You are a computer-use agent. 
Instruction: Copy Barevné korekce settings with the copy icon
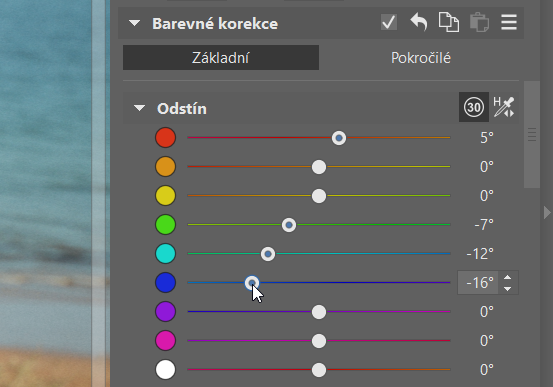pos(449,23)
